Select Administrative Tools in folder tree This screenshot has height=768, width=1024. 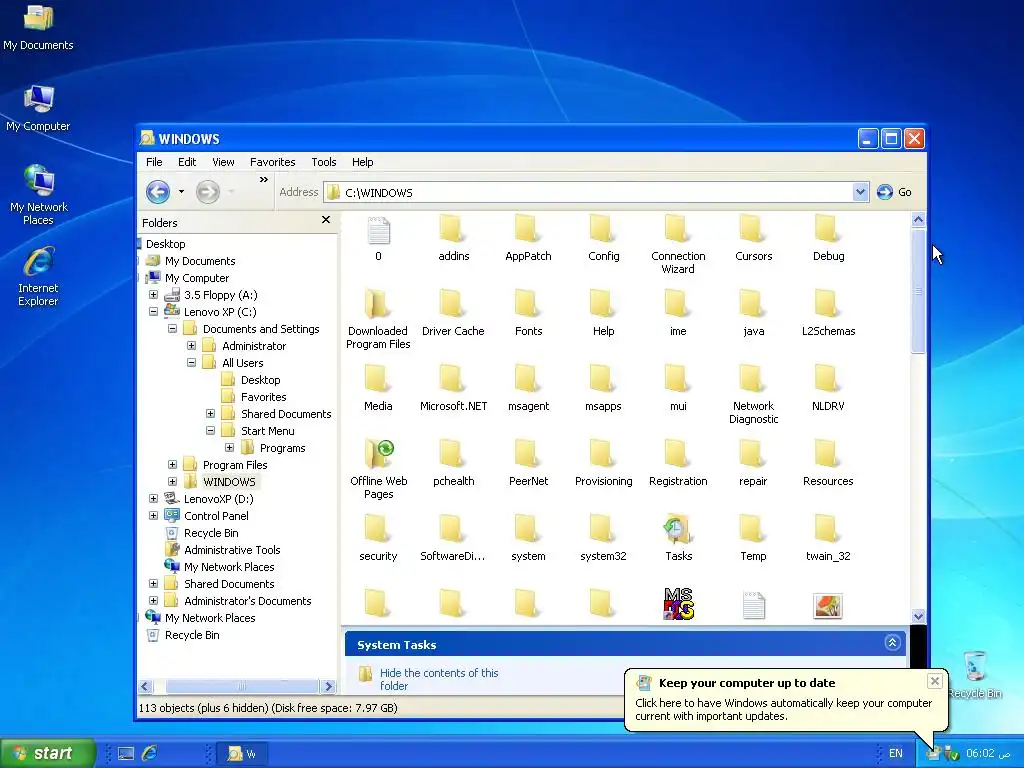tap(232, 550)
